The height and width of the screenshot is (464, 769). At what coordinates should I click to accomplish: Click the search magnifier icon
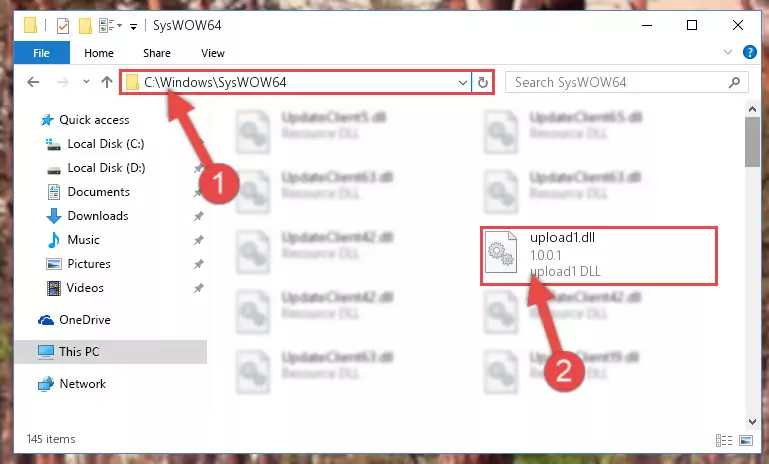point(734,82)
